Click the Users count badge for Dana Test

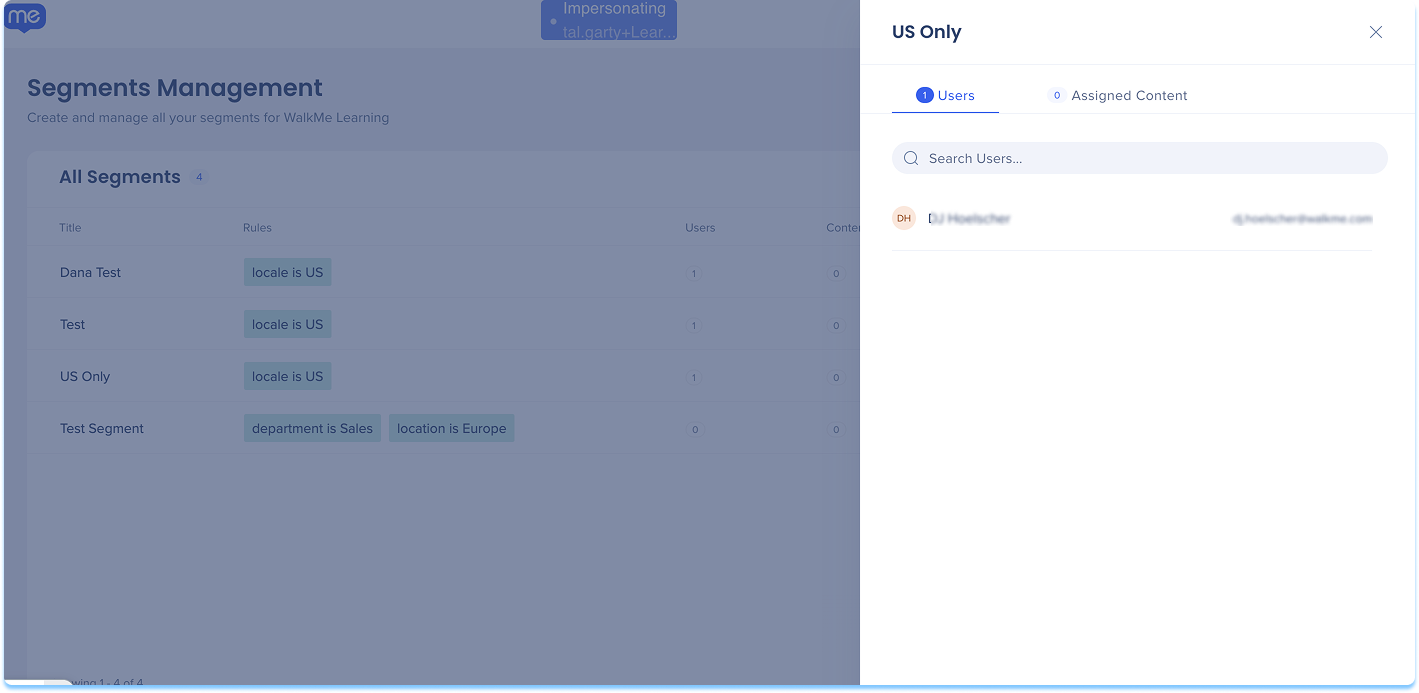click(694, 273)
